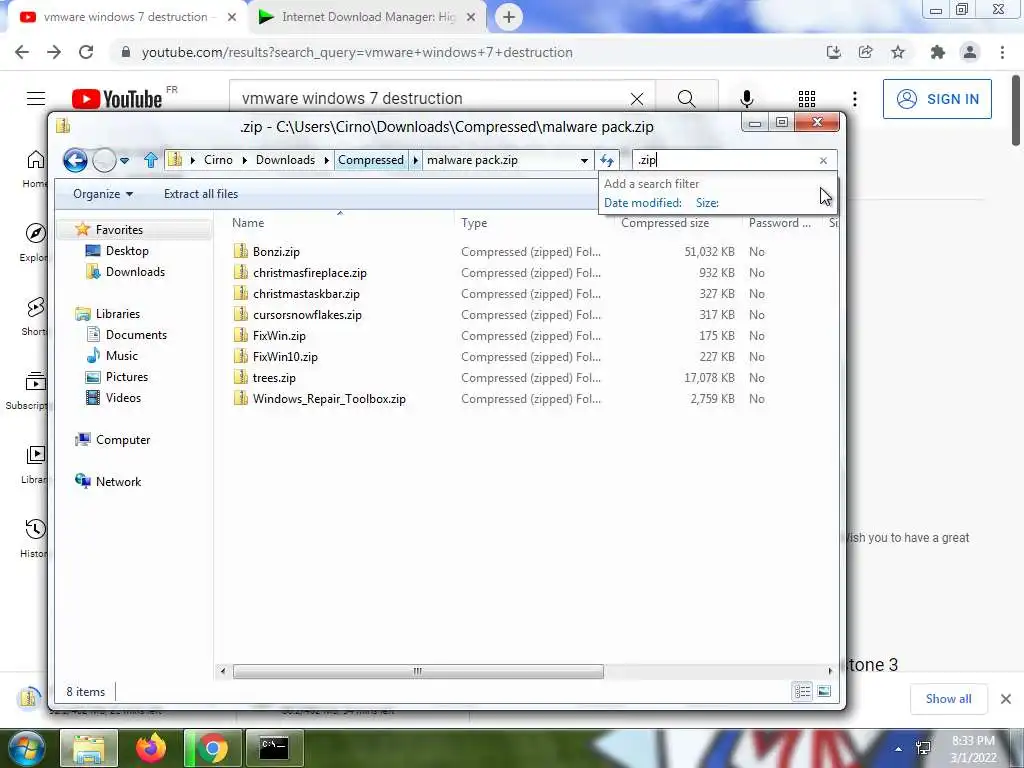This screenshot has width=1024, height=768.
Task: Select Downloads breadcrumb in address bar
Action: [285, 160]
